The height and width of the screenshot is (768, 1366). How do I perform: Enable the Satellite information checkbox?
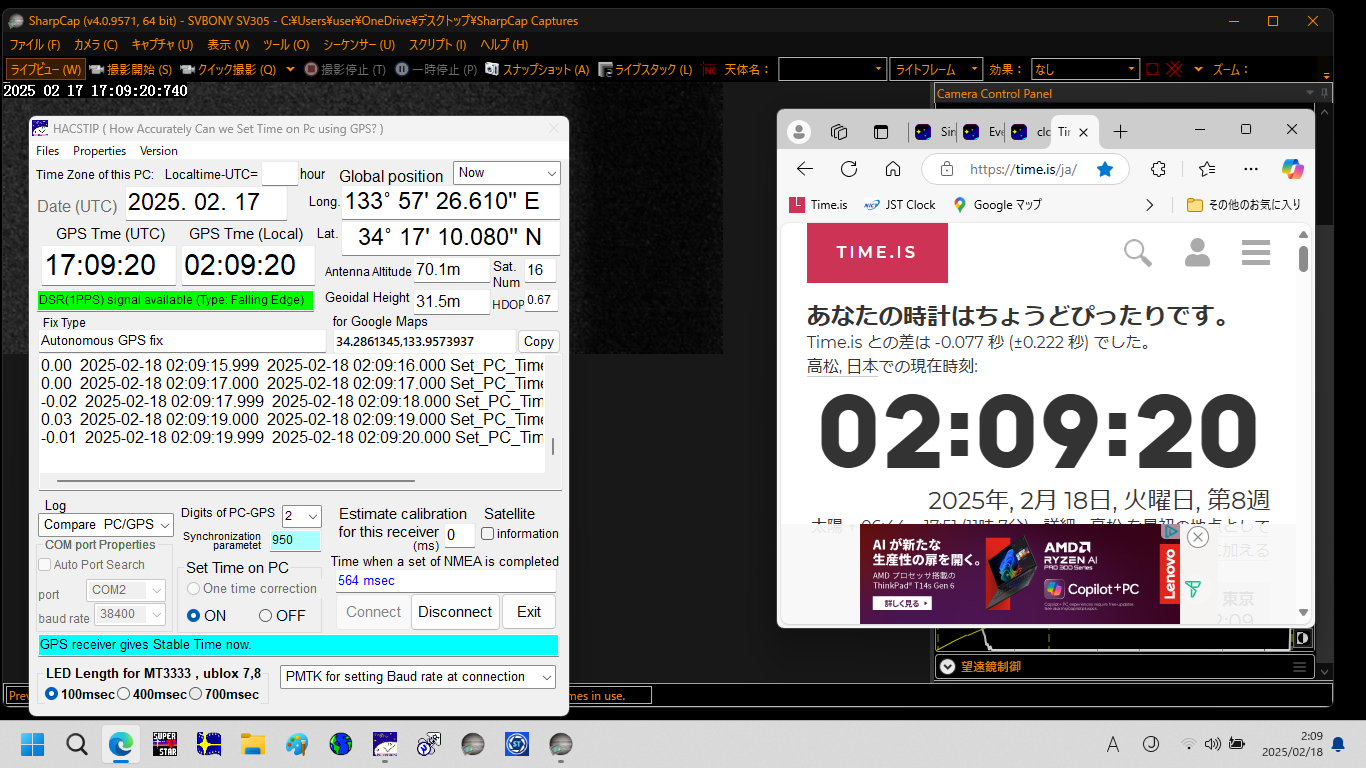point(488,534)
